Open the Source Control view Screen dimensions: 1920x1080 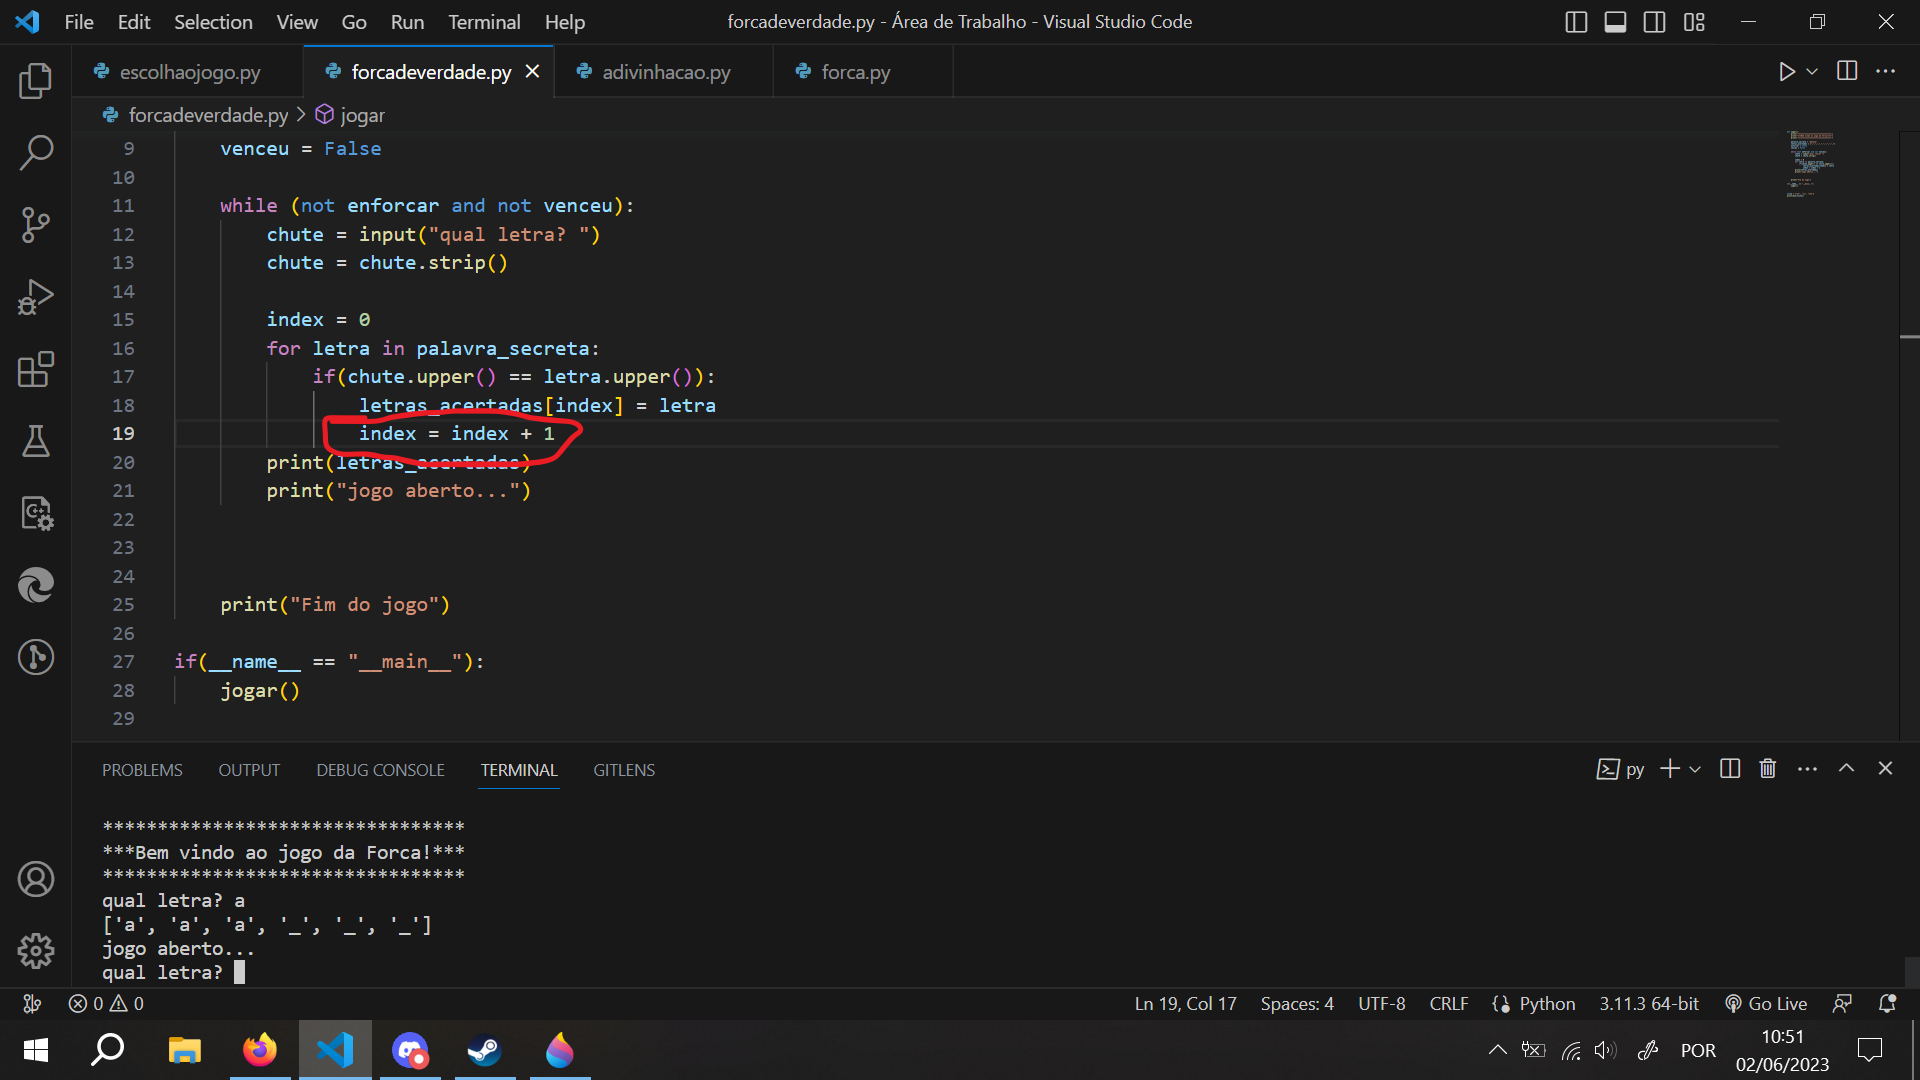[36, 225]
